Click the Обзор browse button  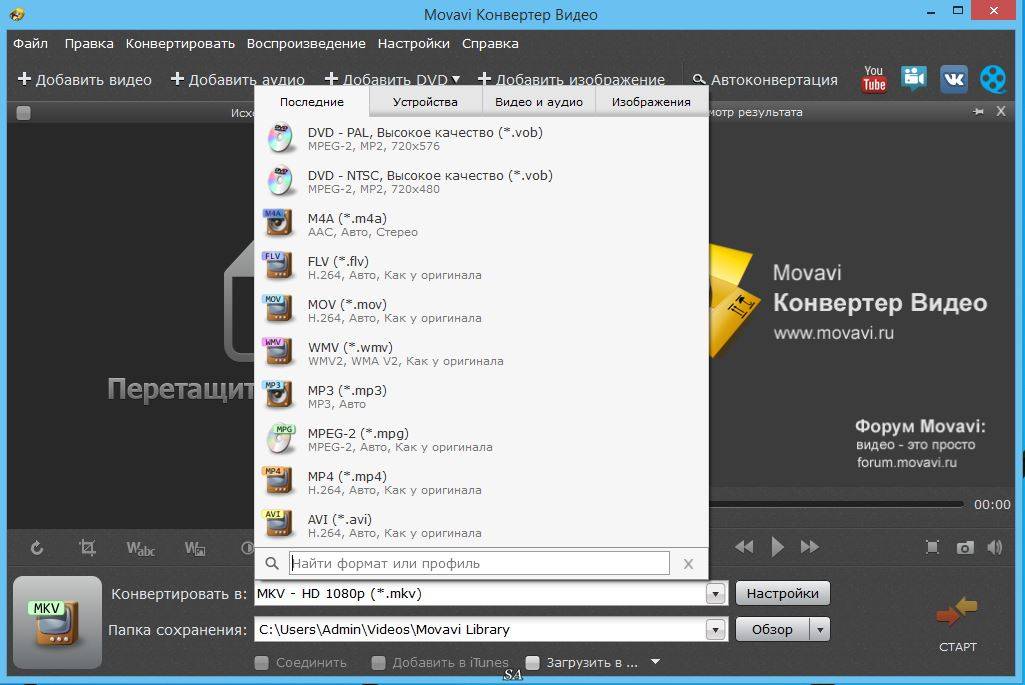pyautogui.click(x=773, y=629)
